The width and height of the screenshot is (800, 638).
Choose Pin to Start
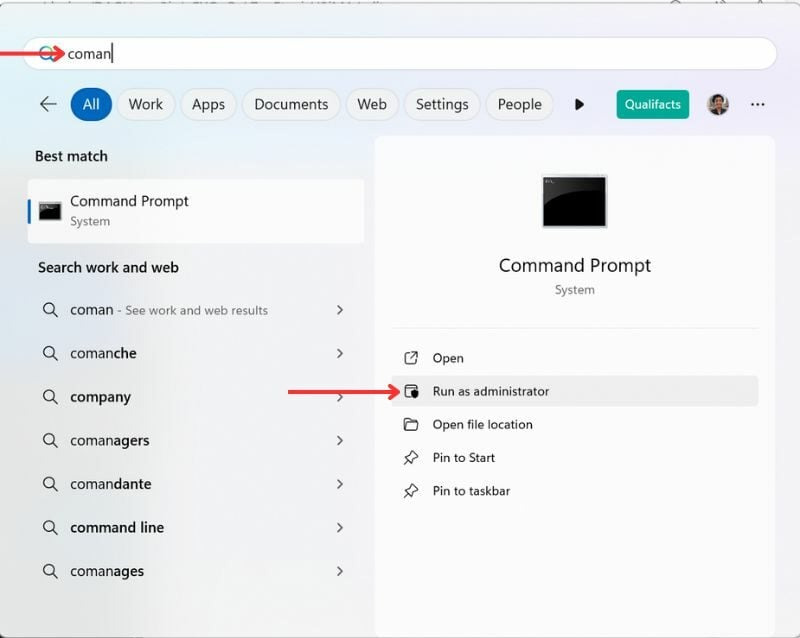click(x=574, y=458)
